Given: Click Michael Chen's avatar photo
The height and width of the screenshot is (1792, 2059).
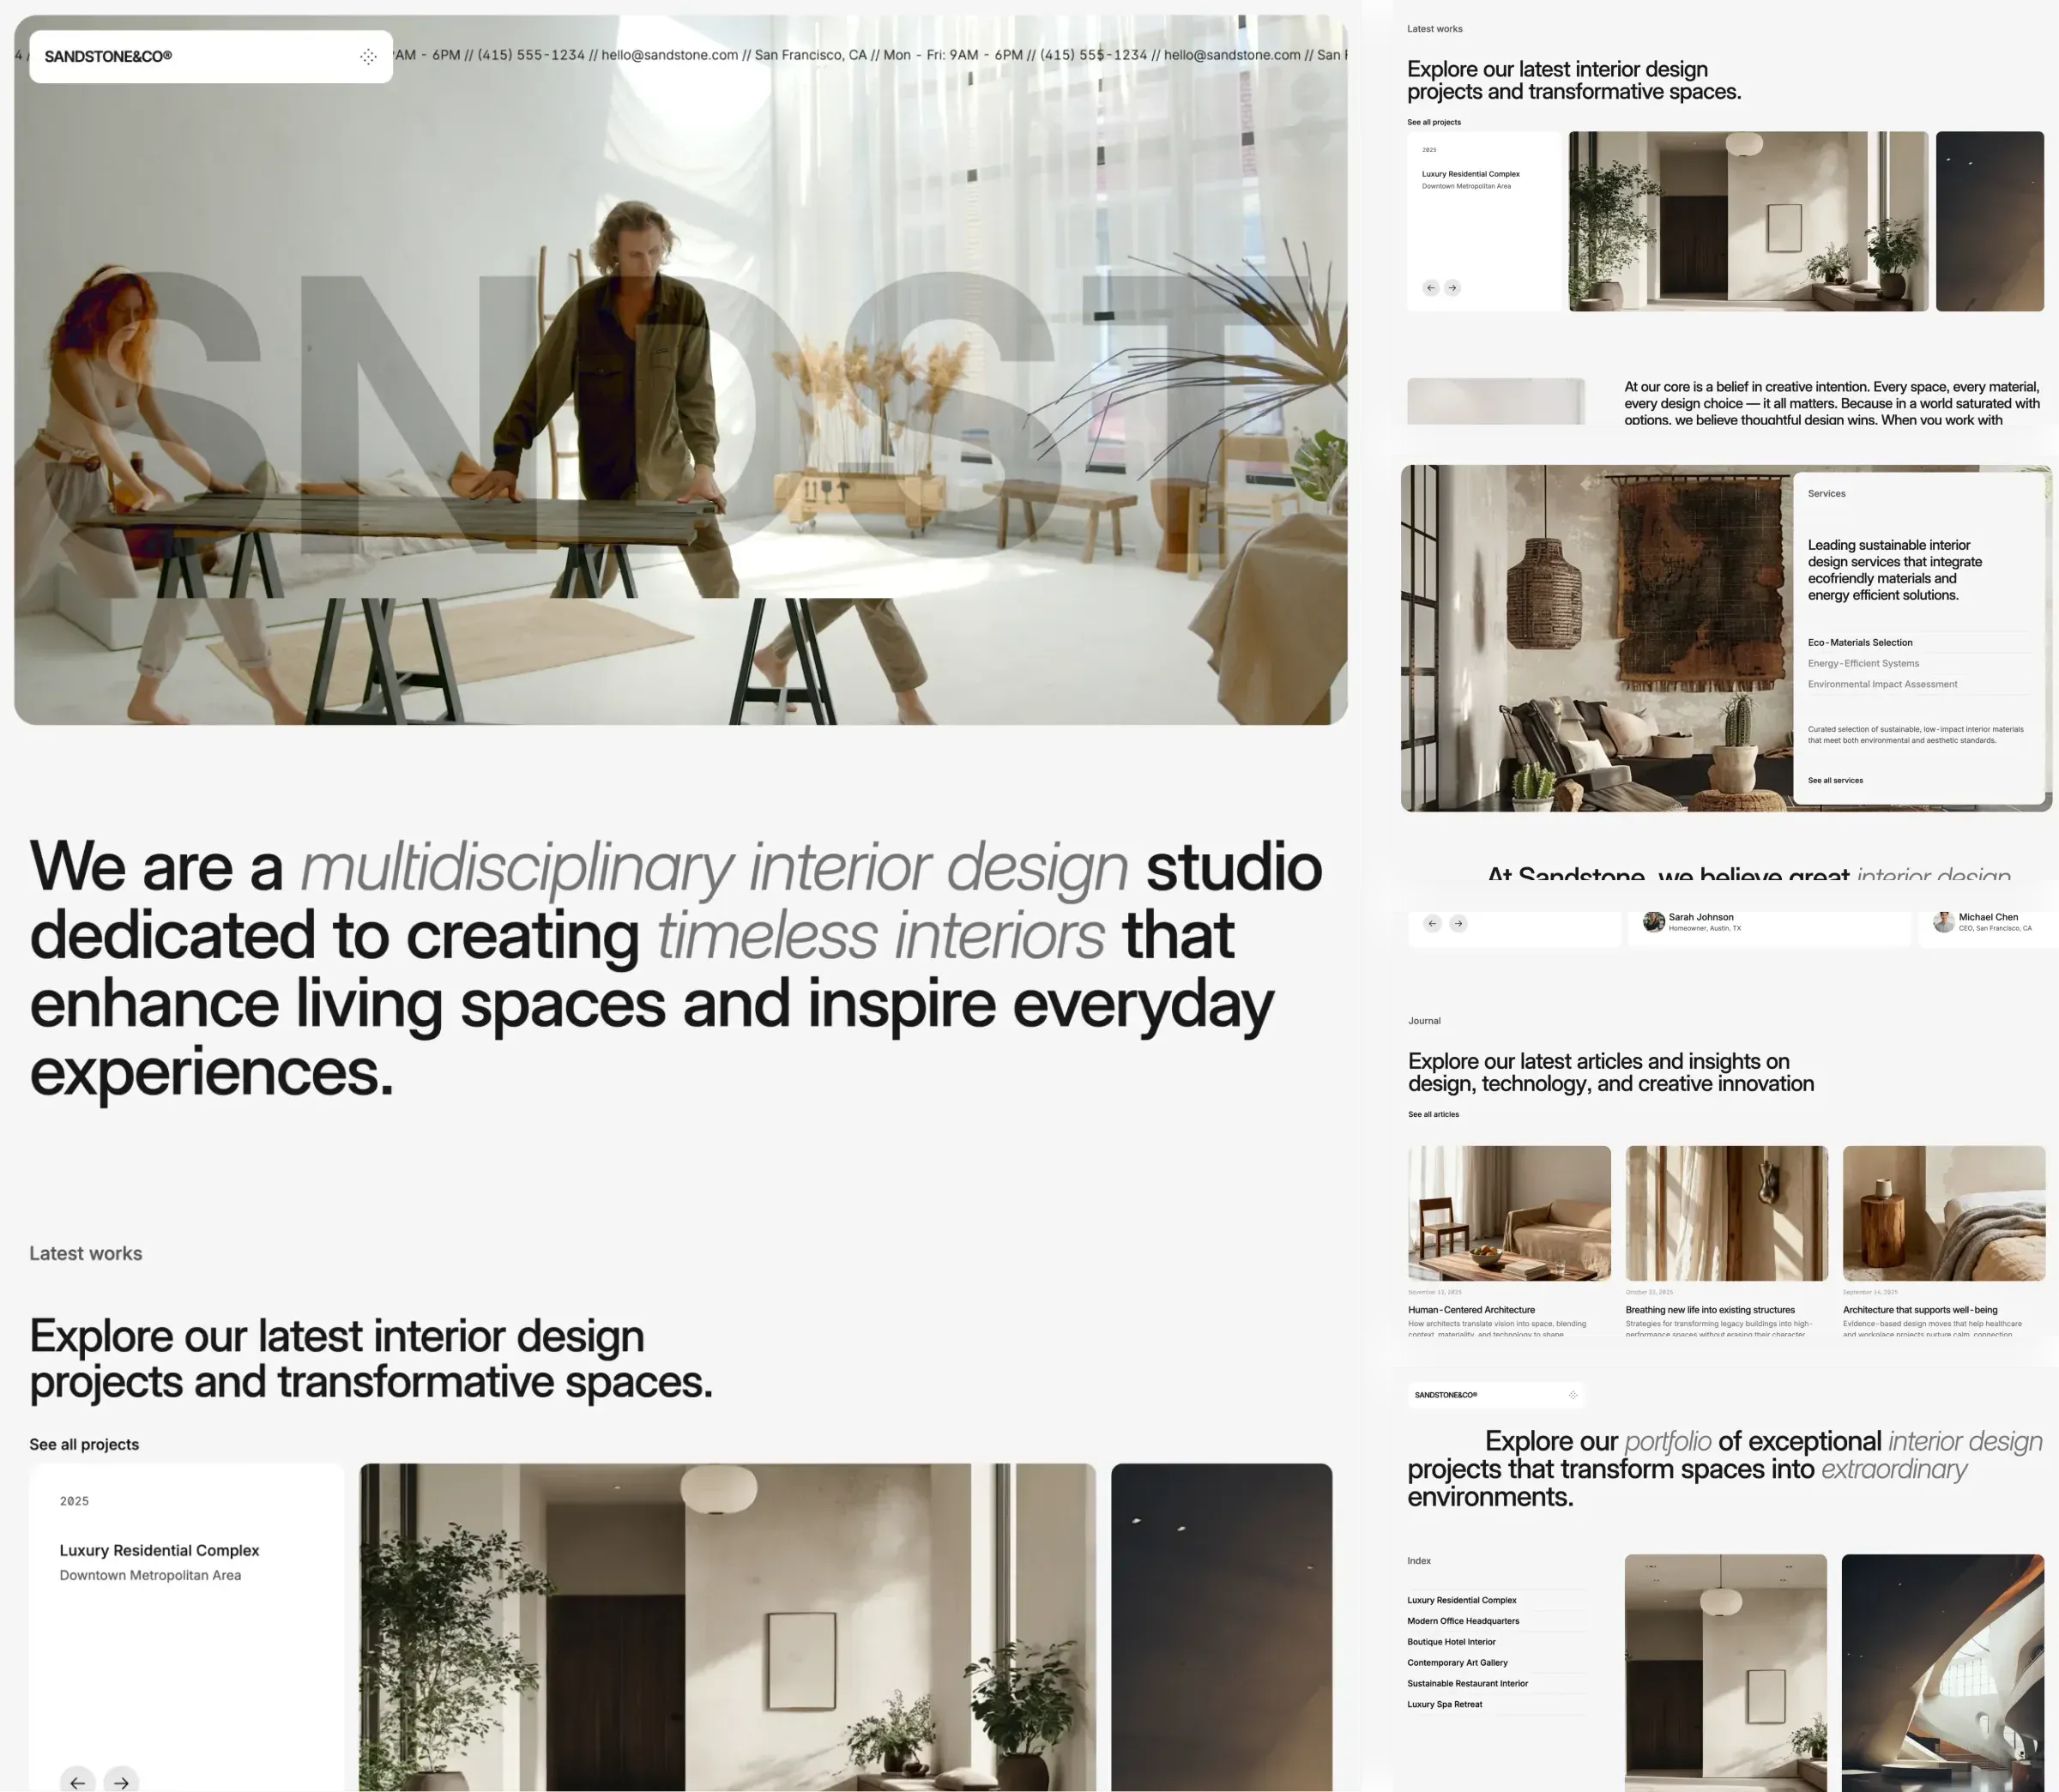Looking at the screenshot, I should click(1944, 922).
